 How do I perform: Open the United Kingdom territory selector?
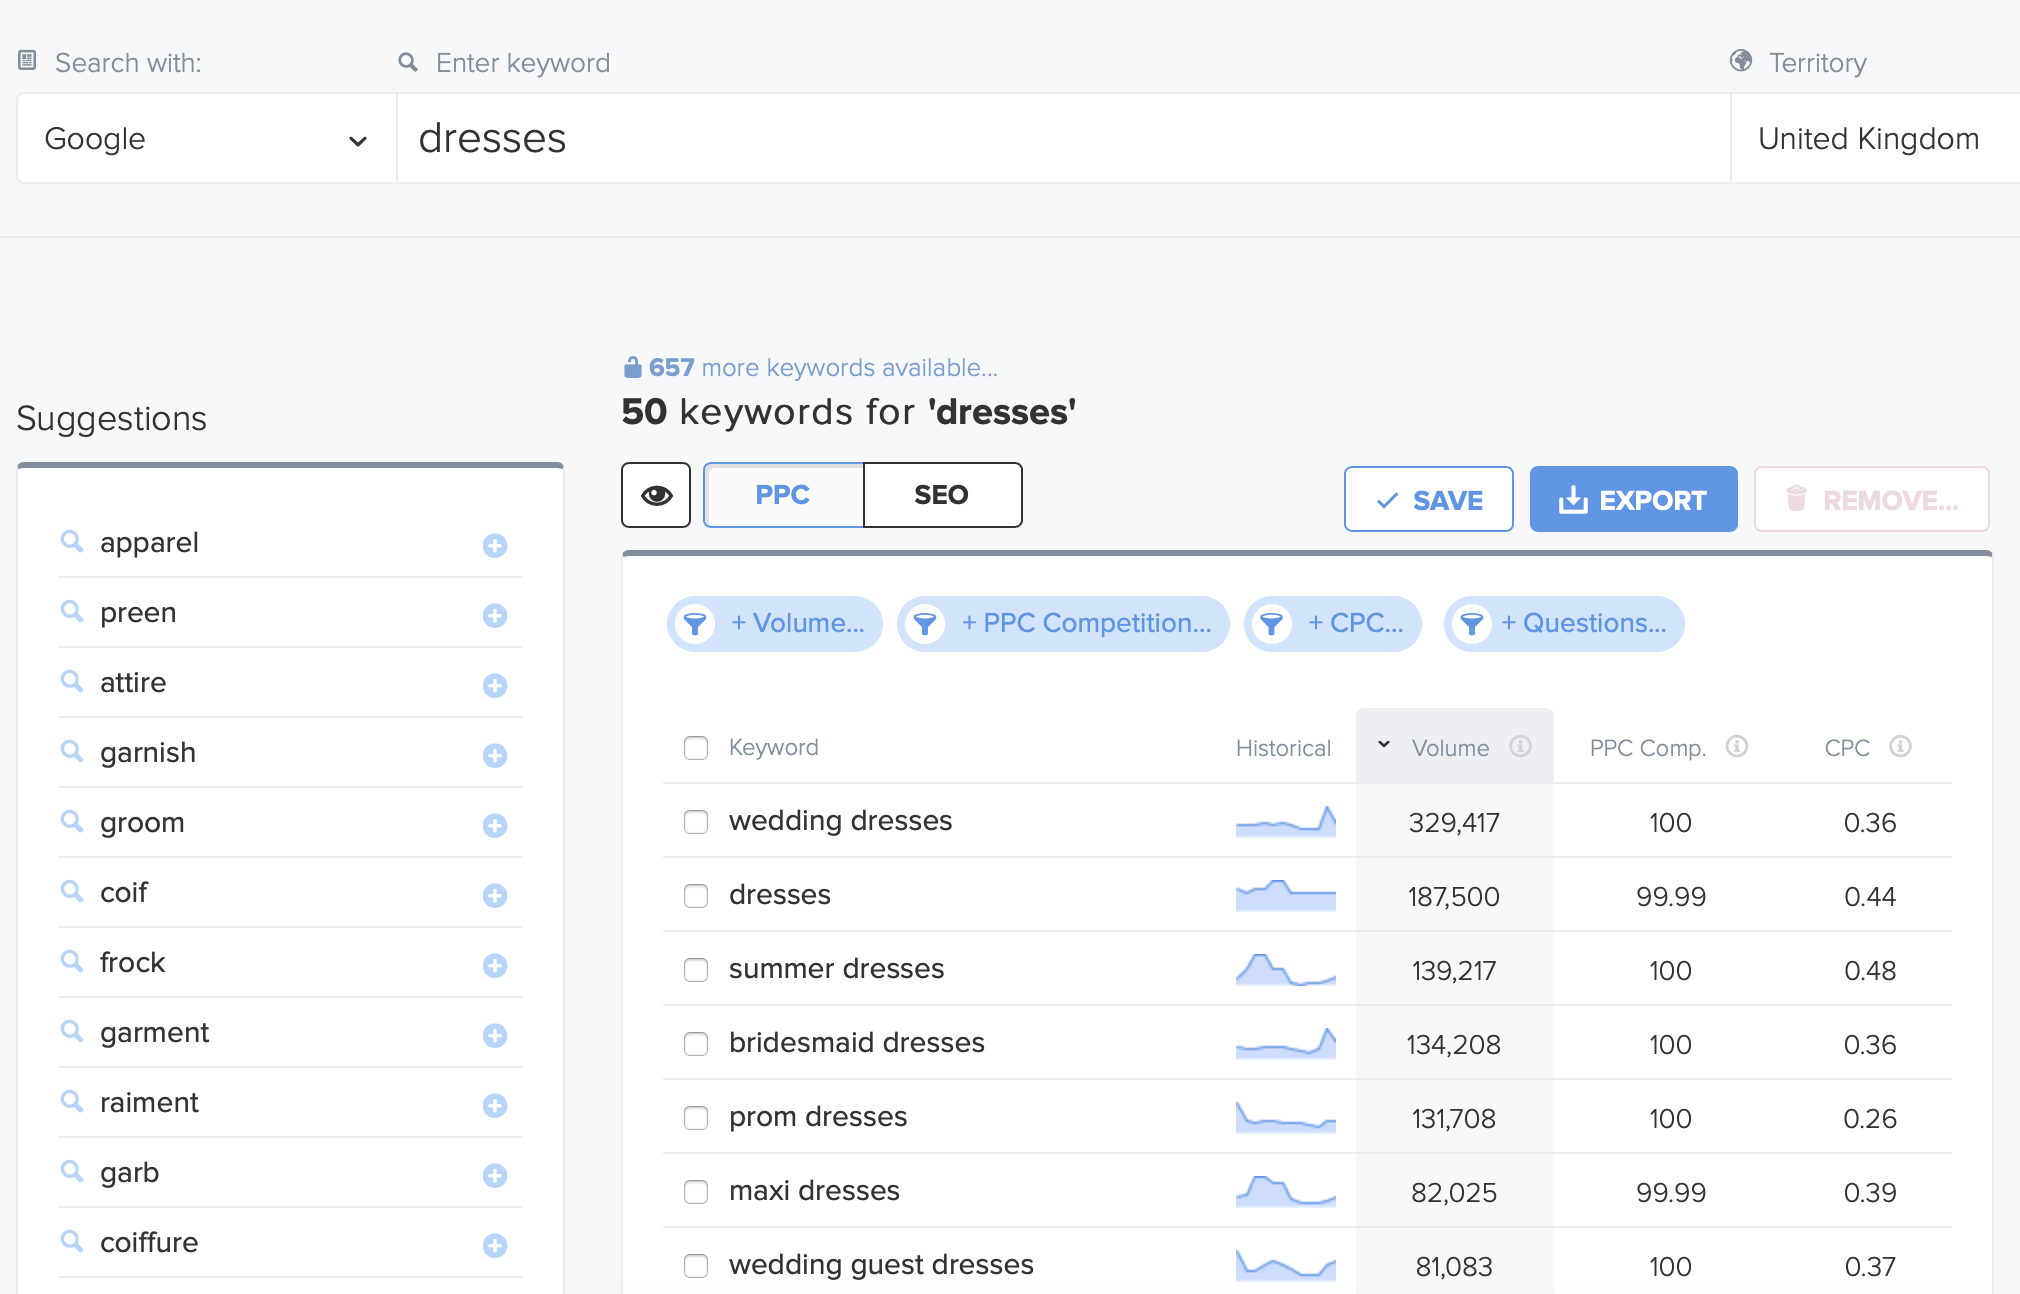(x=1874, y=139)
